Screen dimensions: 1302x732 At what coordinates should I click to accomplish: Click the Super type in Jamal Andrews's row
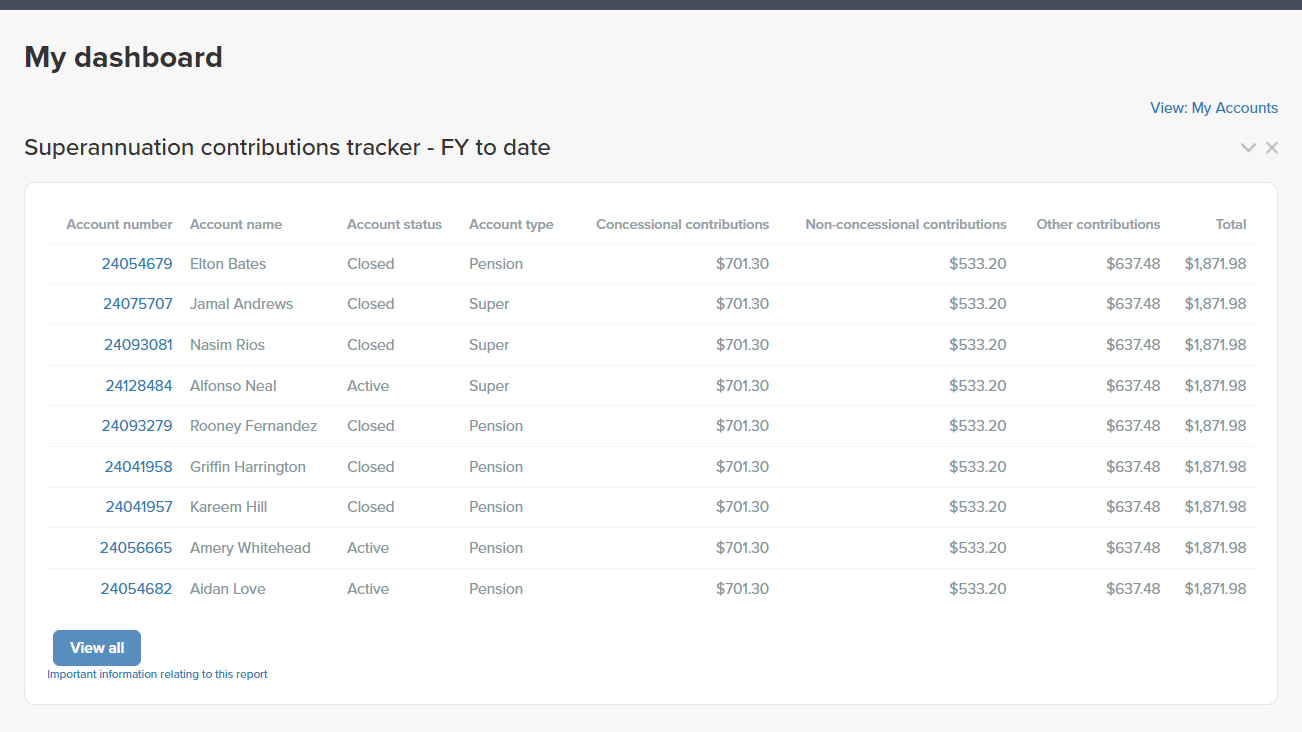tap(489, 304)
